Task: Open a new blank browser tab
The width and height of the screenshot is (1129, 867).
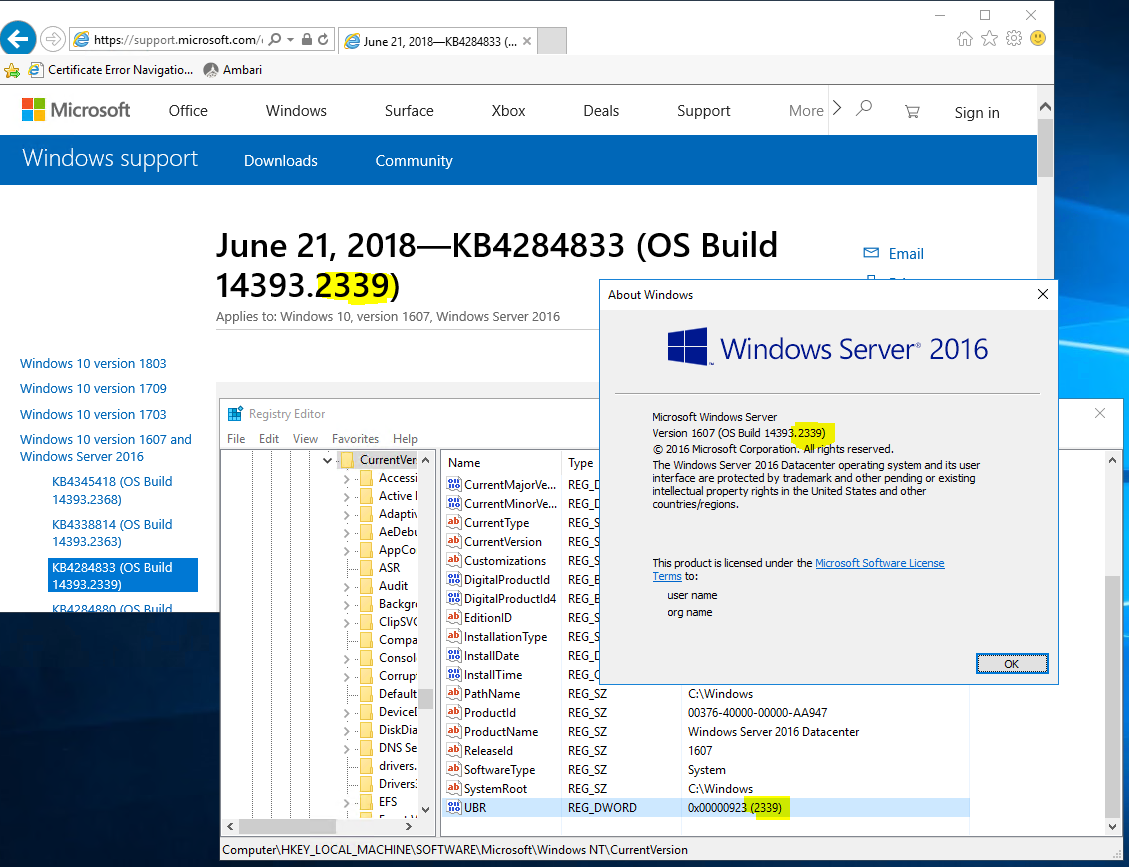Action: [x=552, y=41]
